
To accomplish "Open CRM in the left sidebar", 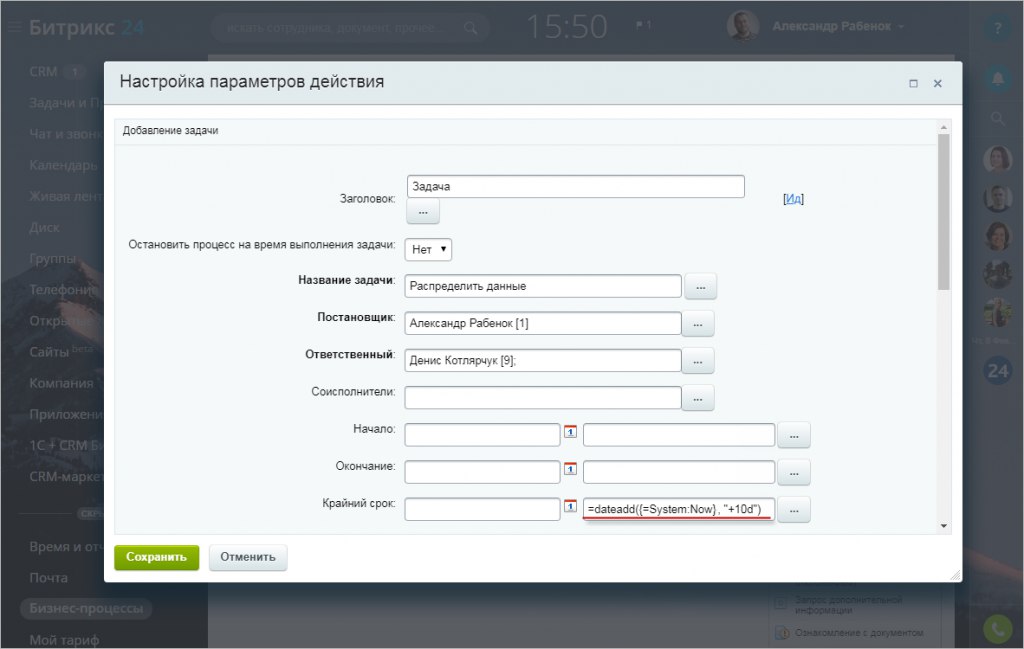I will (43, 72).
